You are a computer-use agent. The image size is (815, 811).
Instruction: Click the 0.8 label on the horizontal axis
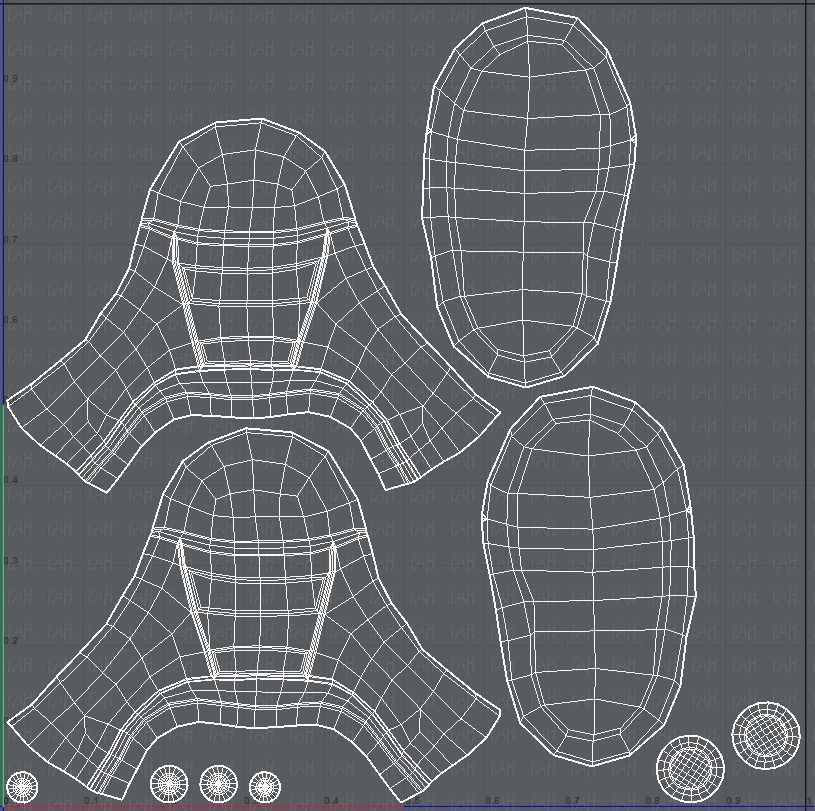652,801
